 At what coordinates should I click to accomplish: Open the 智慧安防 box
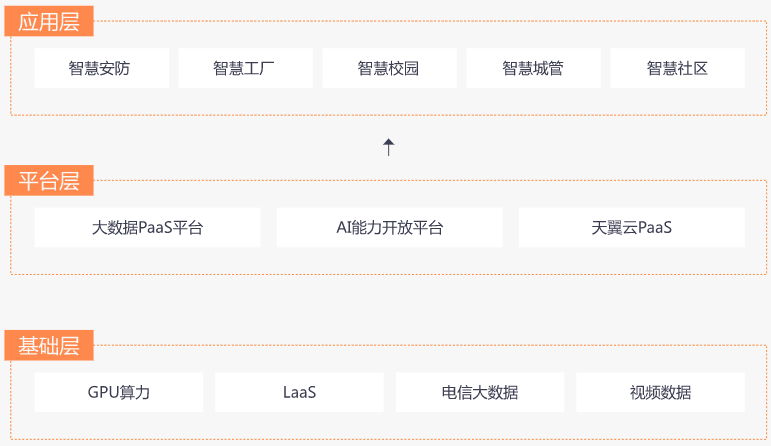click(x=101, y=68)
